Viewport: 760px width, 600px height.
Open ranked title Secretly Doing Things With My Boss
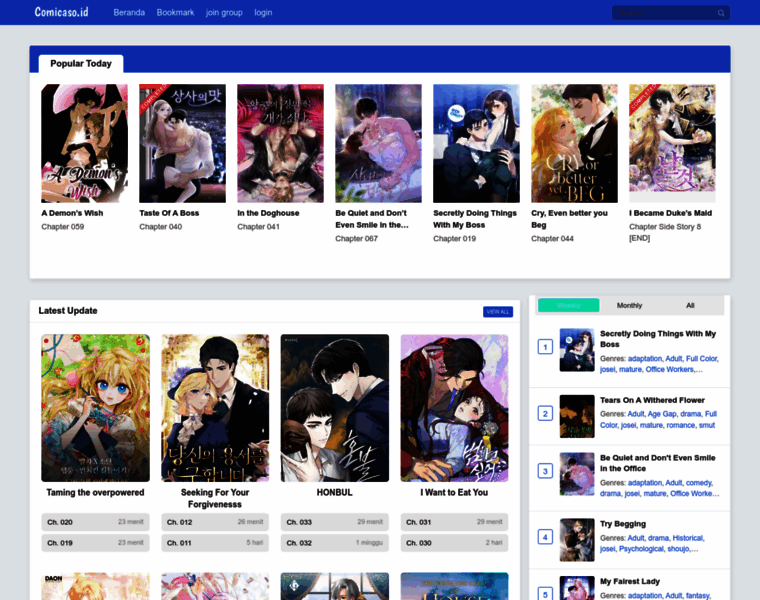(x=658, y=339)
